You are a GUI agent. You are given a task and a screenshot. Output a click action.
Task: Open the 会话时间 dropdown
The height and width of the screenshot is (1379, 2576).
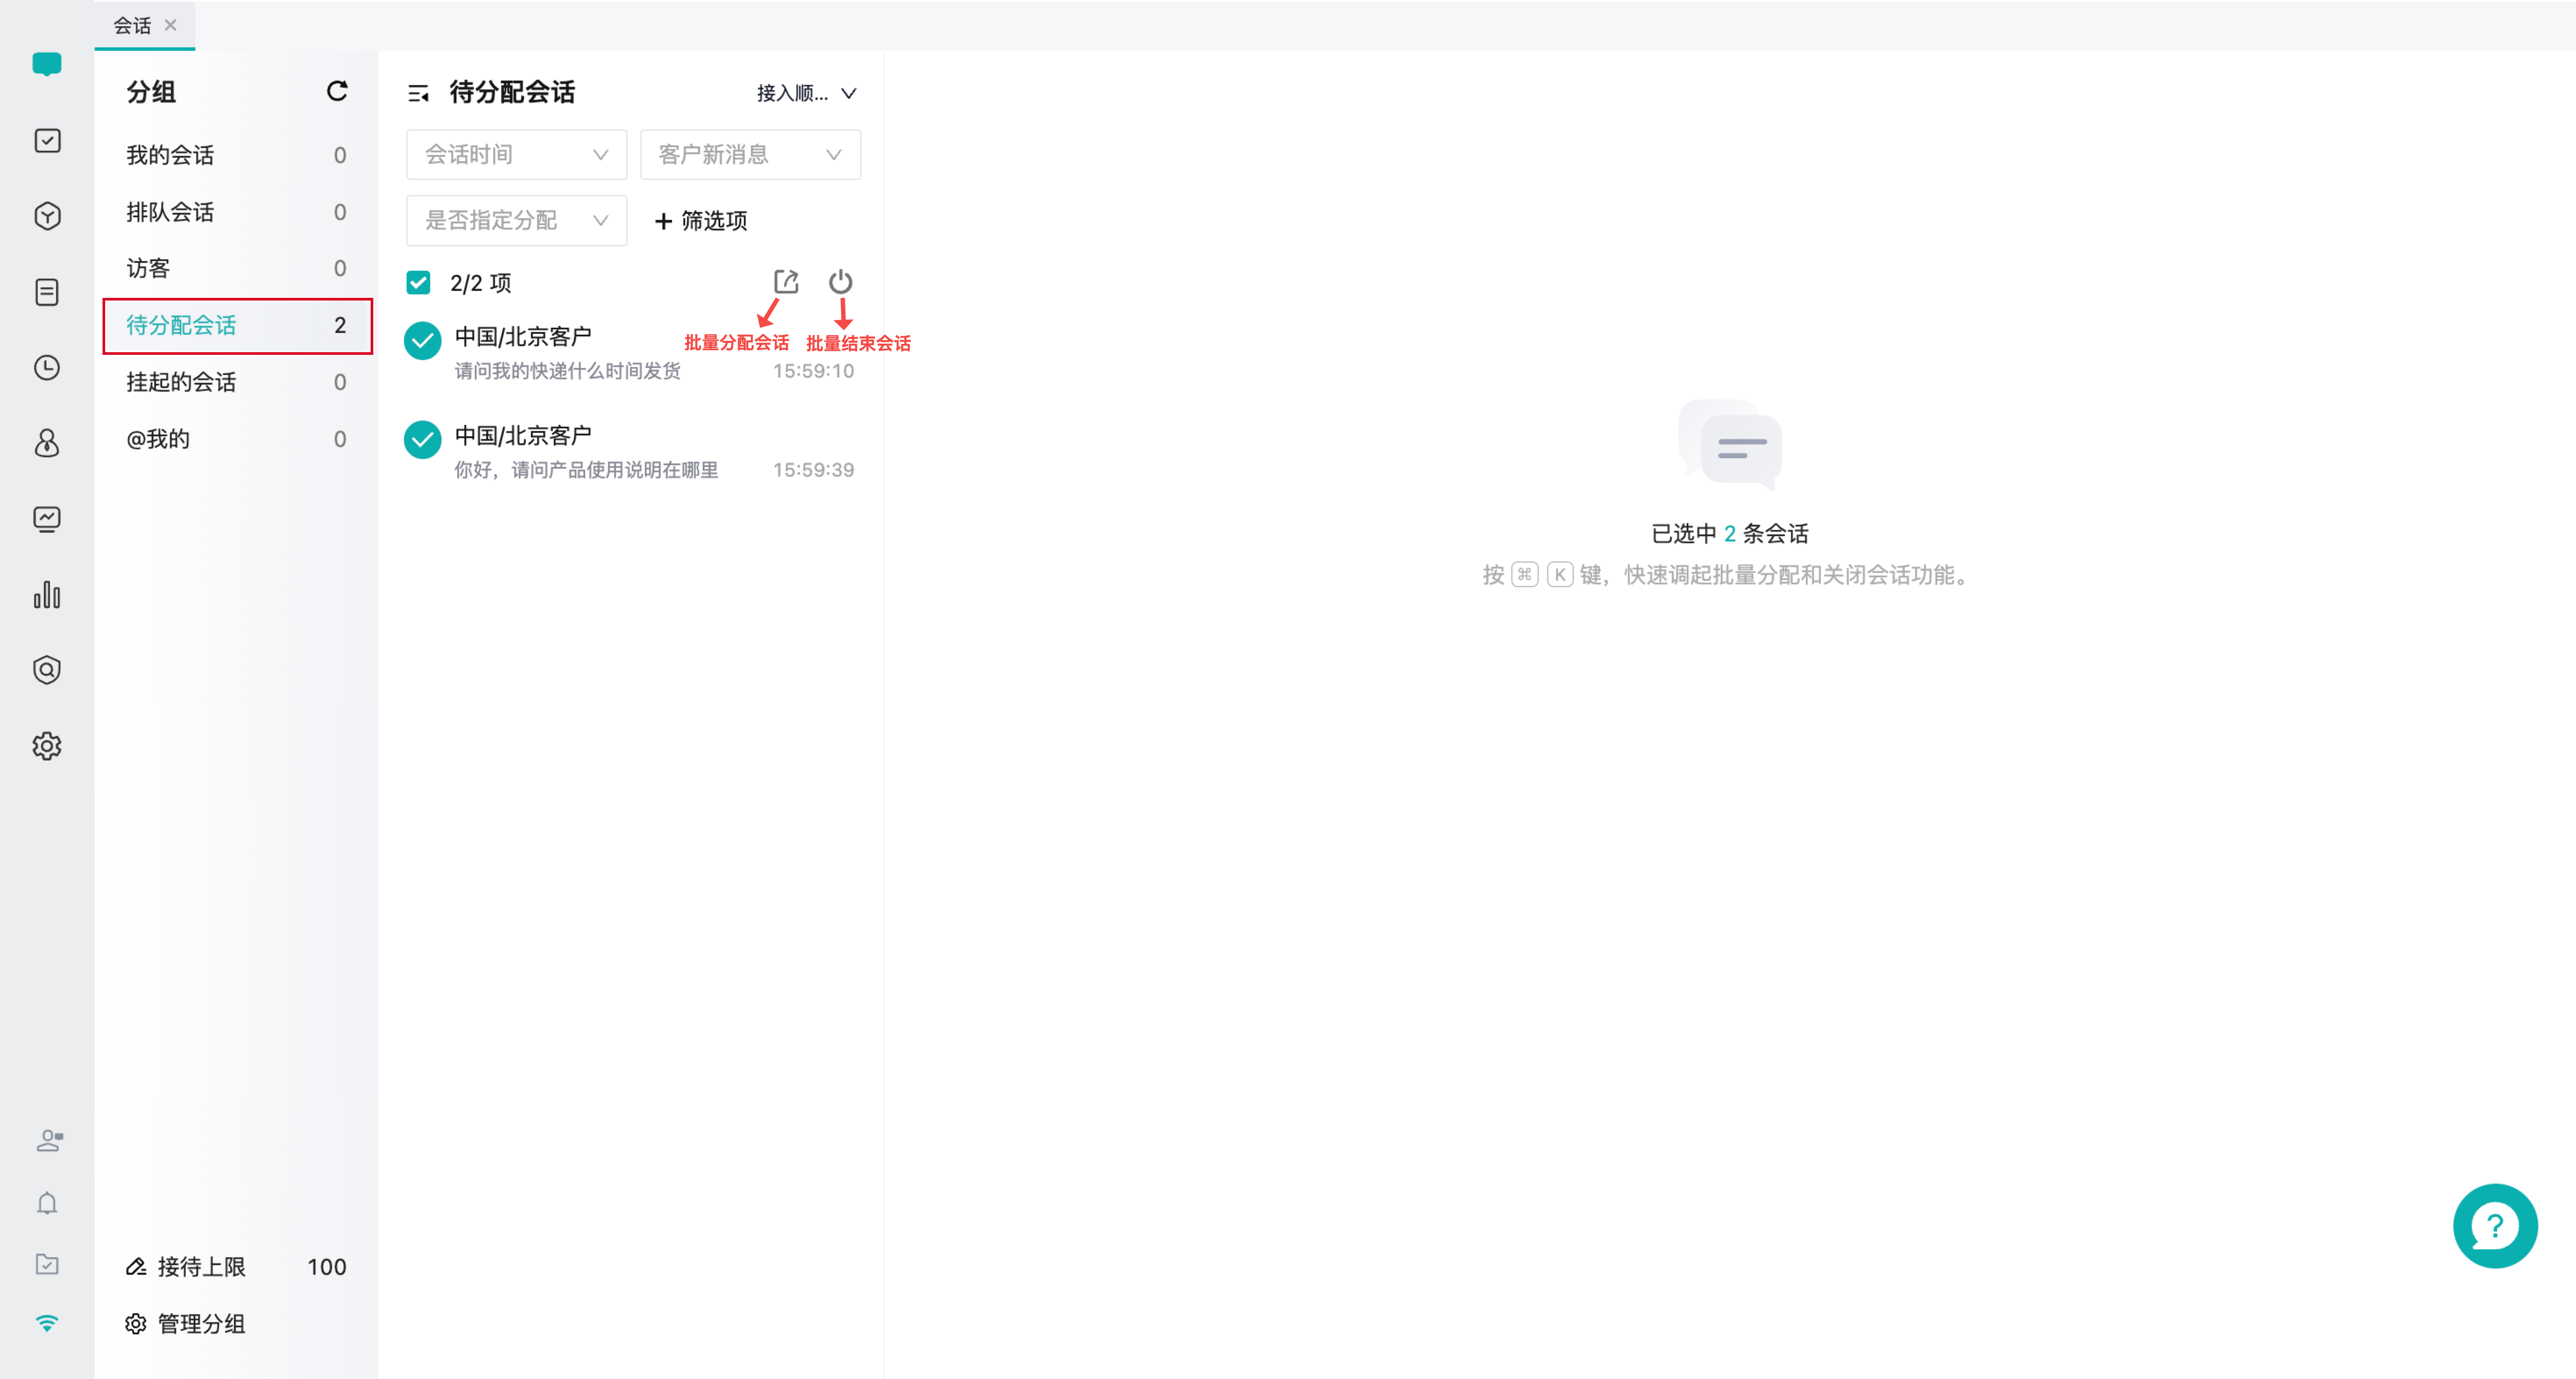click(x=515, y=154)
